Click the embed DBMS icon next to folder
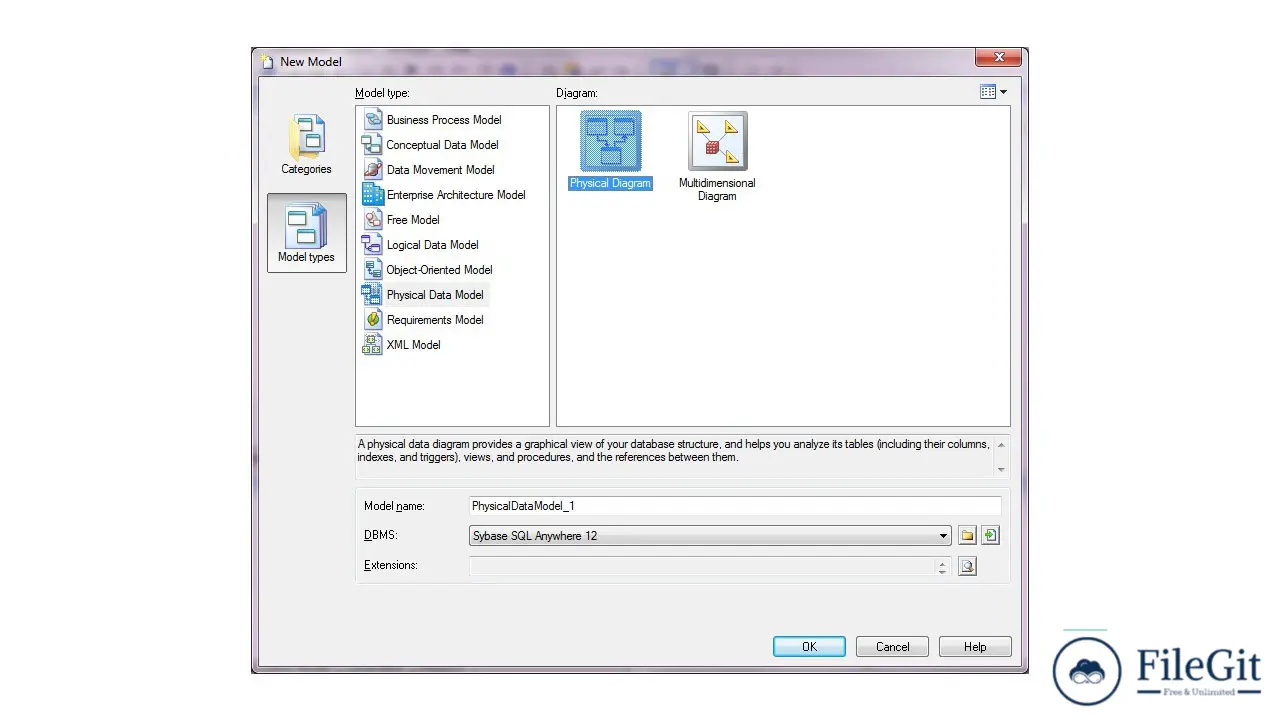 coord(990,536)
